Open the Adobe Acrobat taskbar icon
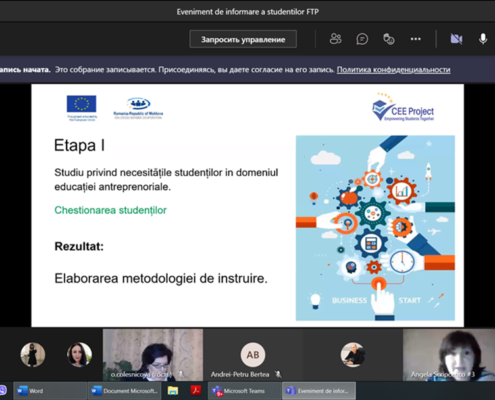The width and height of the screenshot is (495, 400). click(x=196, y=391)
